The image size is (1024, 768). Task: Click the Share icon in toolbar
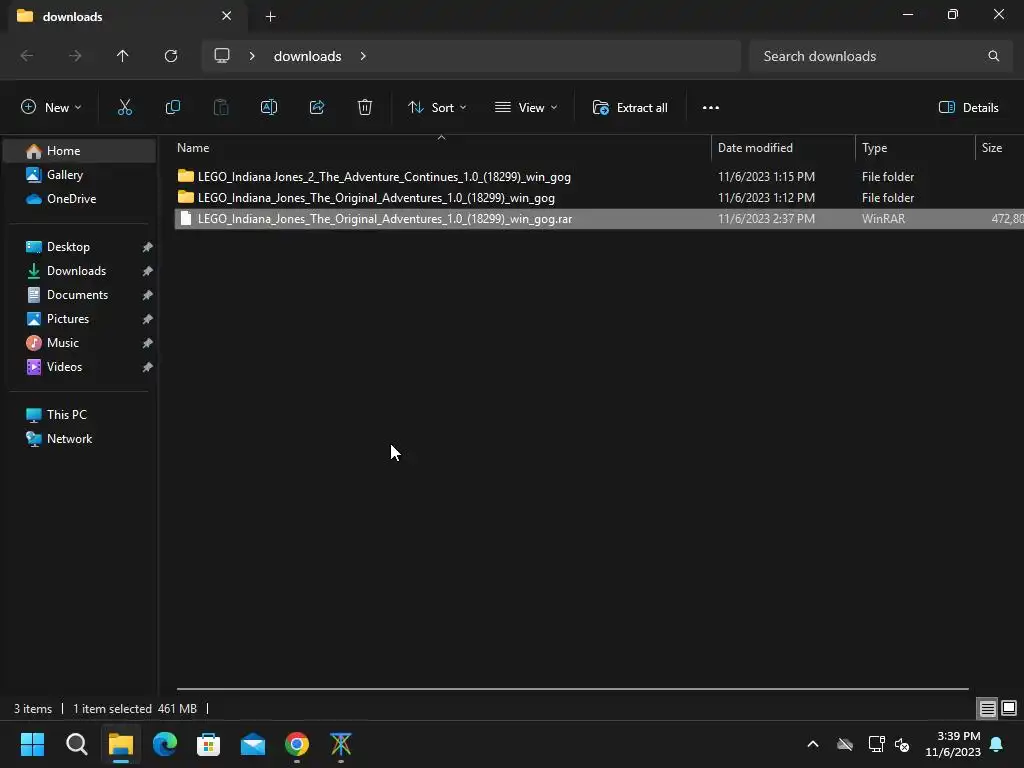pyautogui.click(x=317, y=108)
